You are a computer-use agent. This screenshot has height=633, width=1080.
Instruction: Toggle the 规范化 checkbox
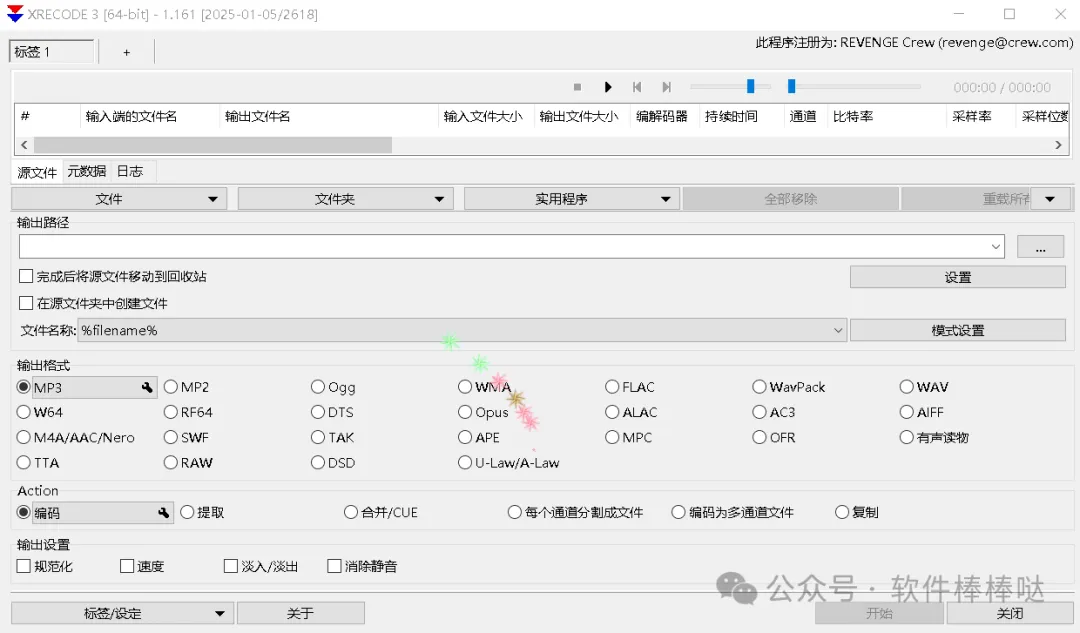[x=23, y=566]
